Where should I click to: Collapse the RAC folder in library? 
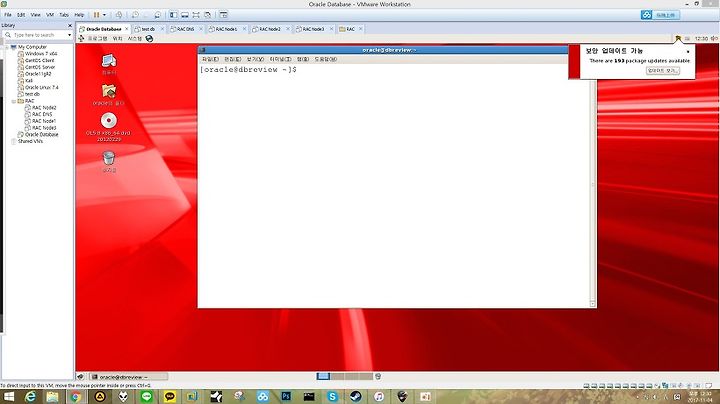pyautogui.click(x=14, y=101)
